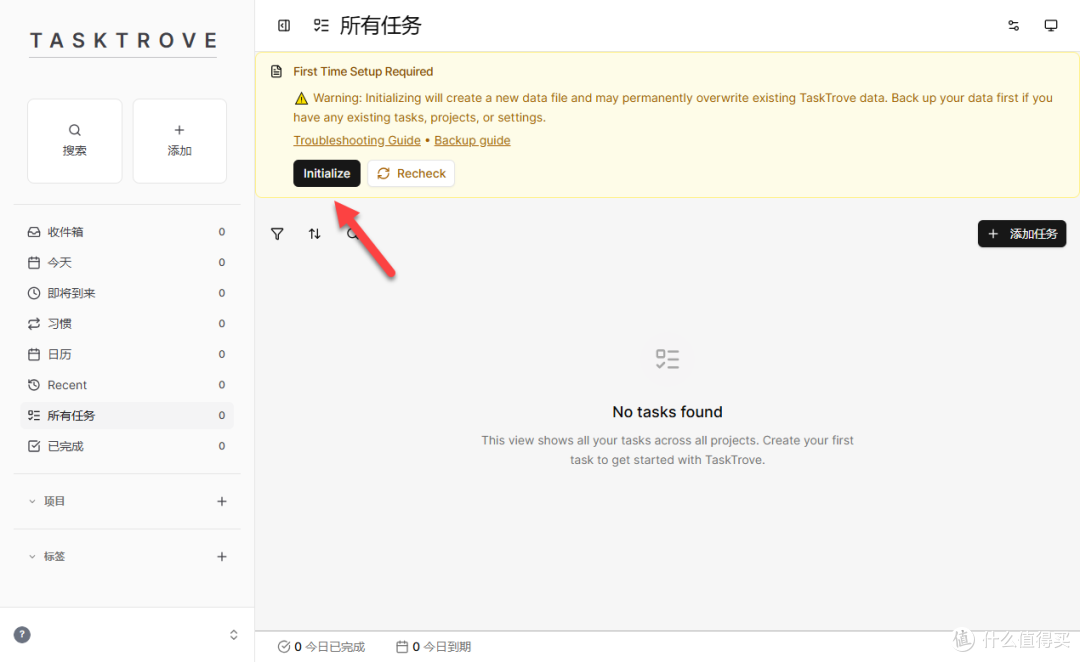Open the Troubleshooting Guide link
Image resolution: width=1080 pixels, height=662 pixels.
tap(357, 141)
